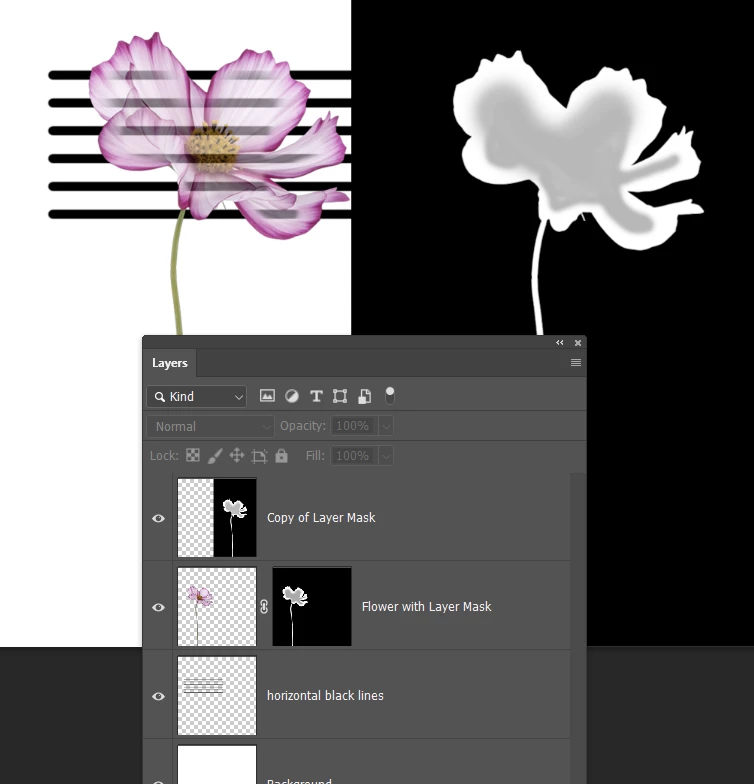
Task: Lock all padlock icon
Action: (282, 456)
